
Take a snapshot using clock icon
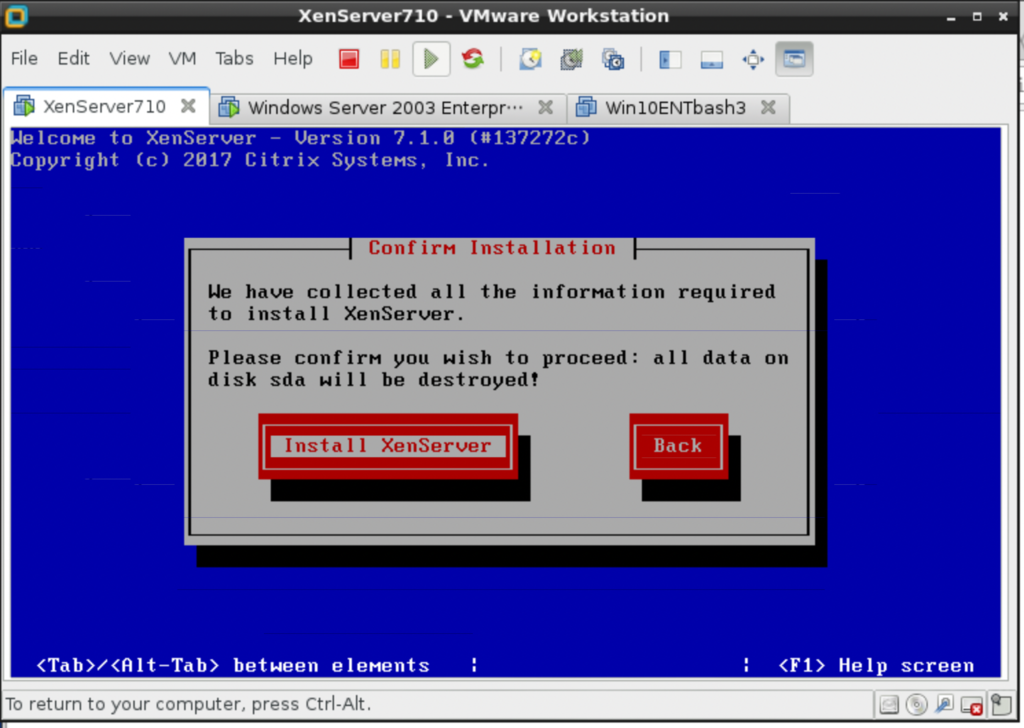click(530, 59)
